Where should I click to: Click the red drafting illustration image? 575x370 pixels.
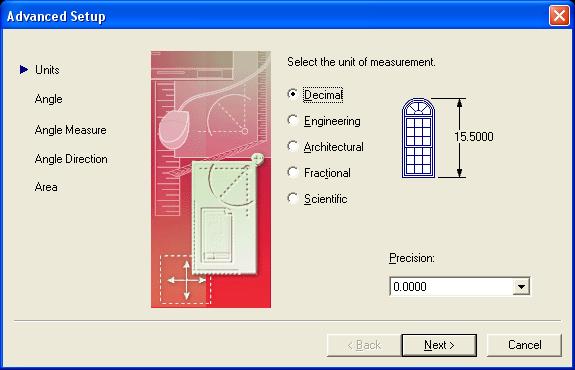click(x=211, y=179)
